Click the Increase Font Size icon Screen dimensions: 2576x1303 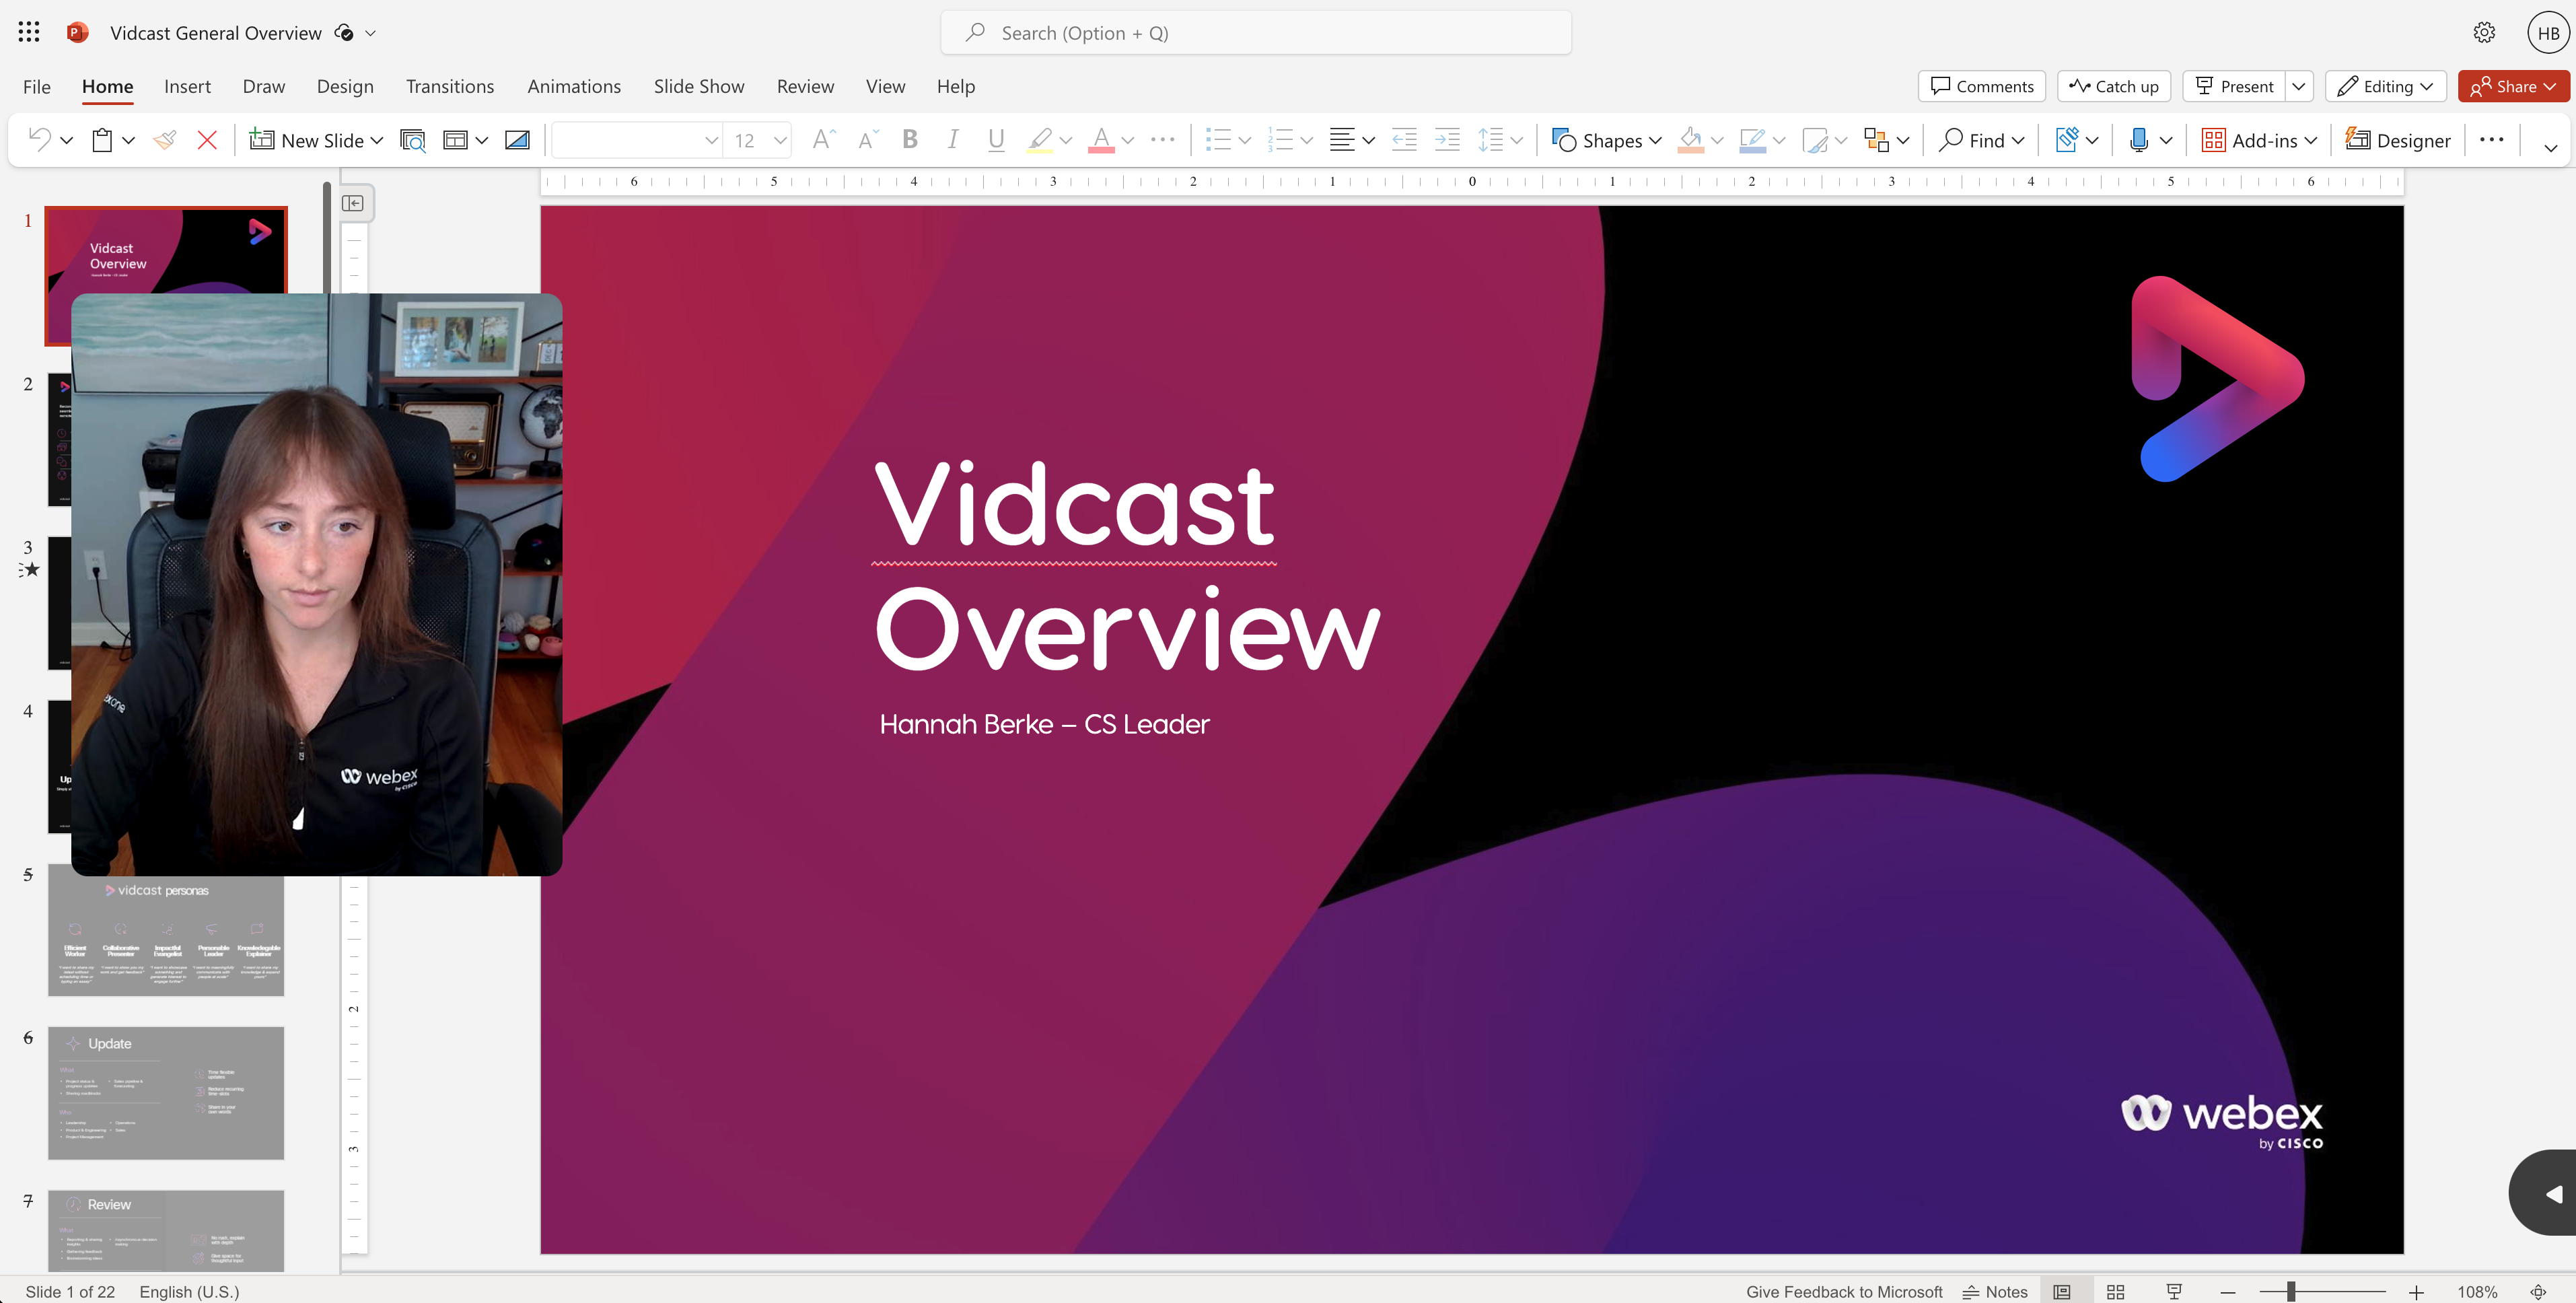point(823,140)
